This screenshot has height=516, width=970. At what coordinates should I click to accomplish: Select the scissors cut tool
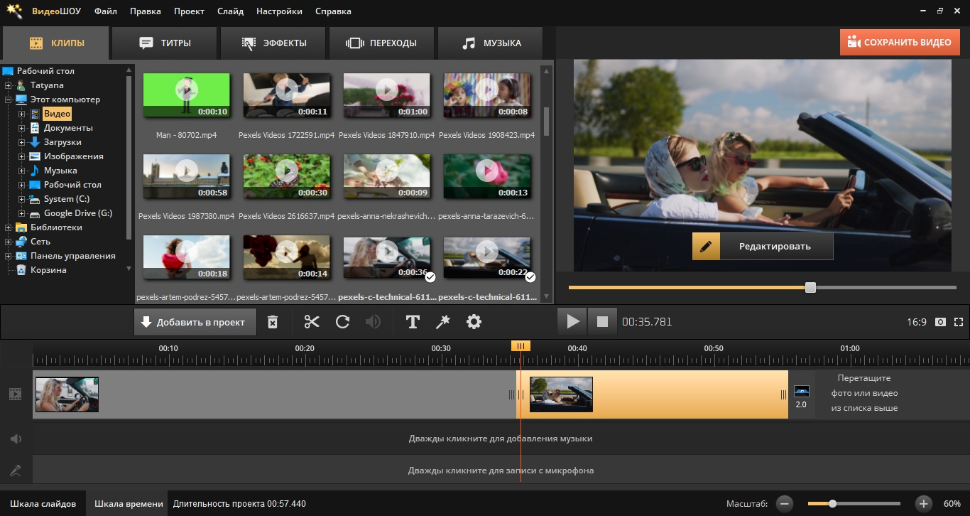click(x=311, y=322)
